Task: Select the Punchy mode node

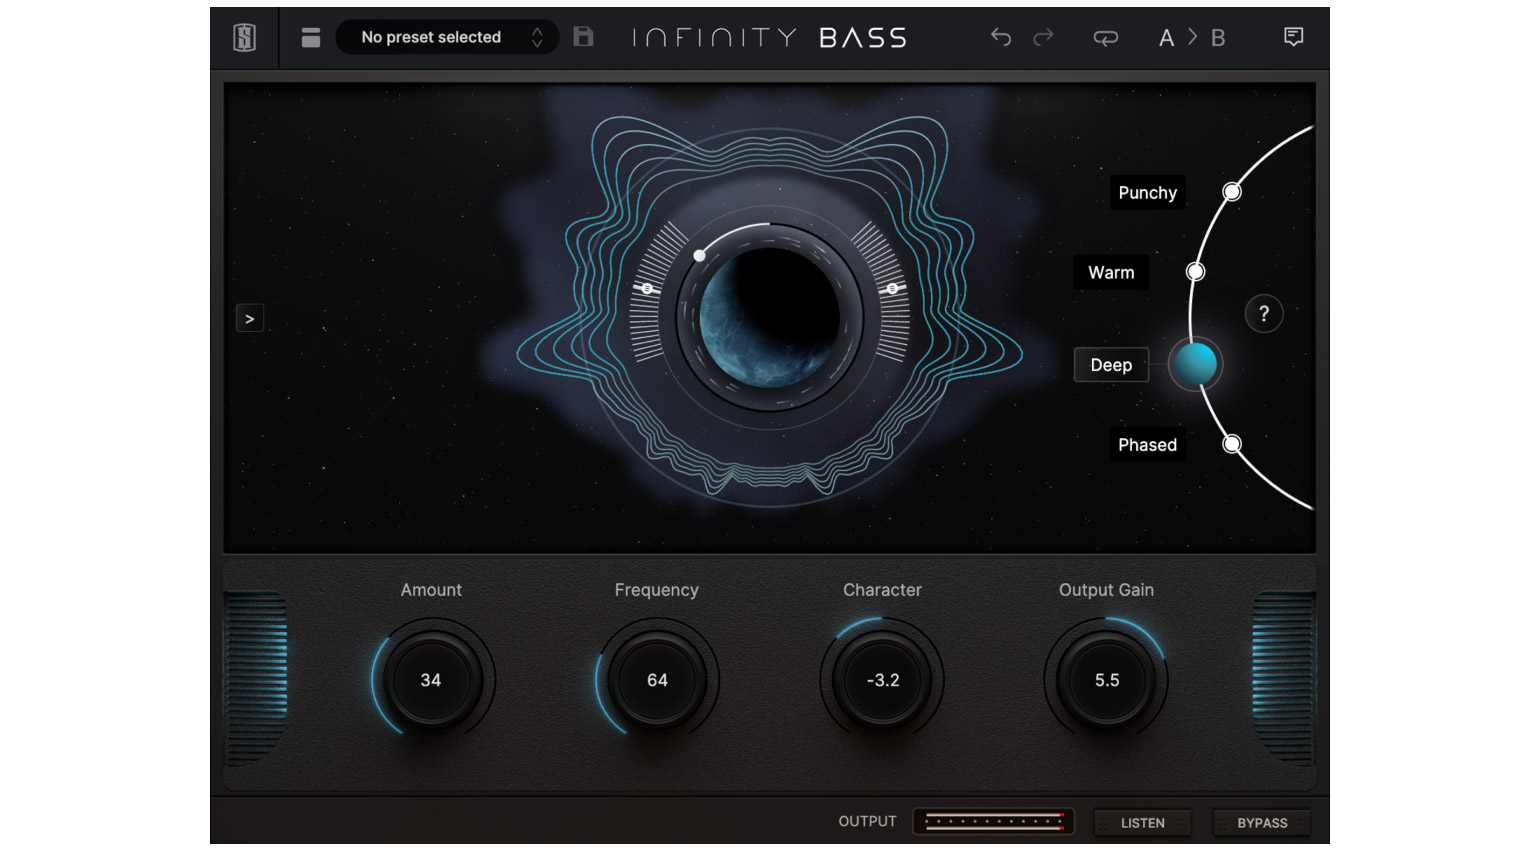Action: (x=1232, y=191)
